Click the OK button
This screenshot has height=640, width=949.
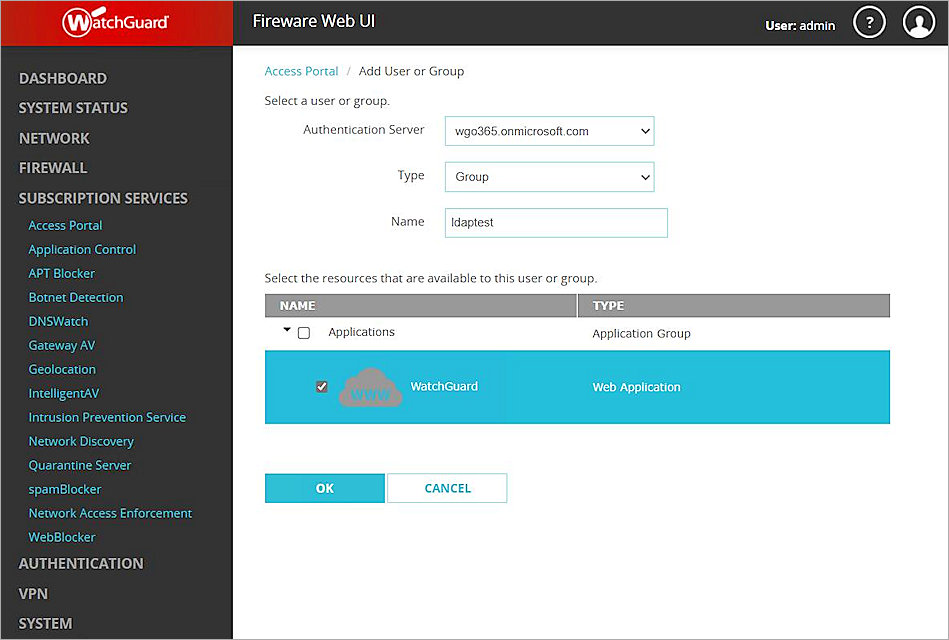[324, 488]
